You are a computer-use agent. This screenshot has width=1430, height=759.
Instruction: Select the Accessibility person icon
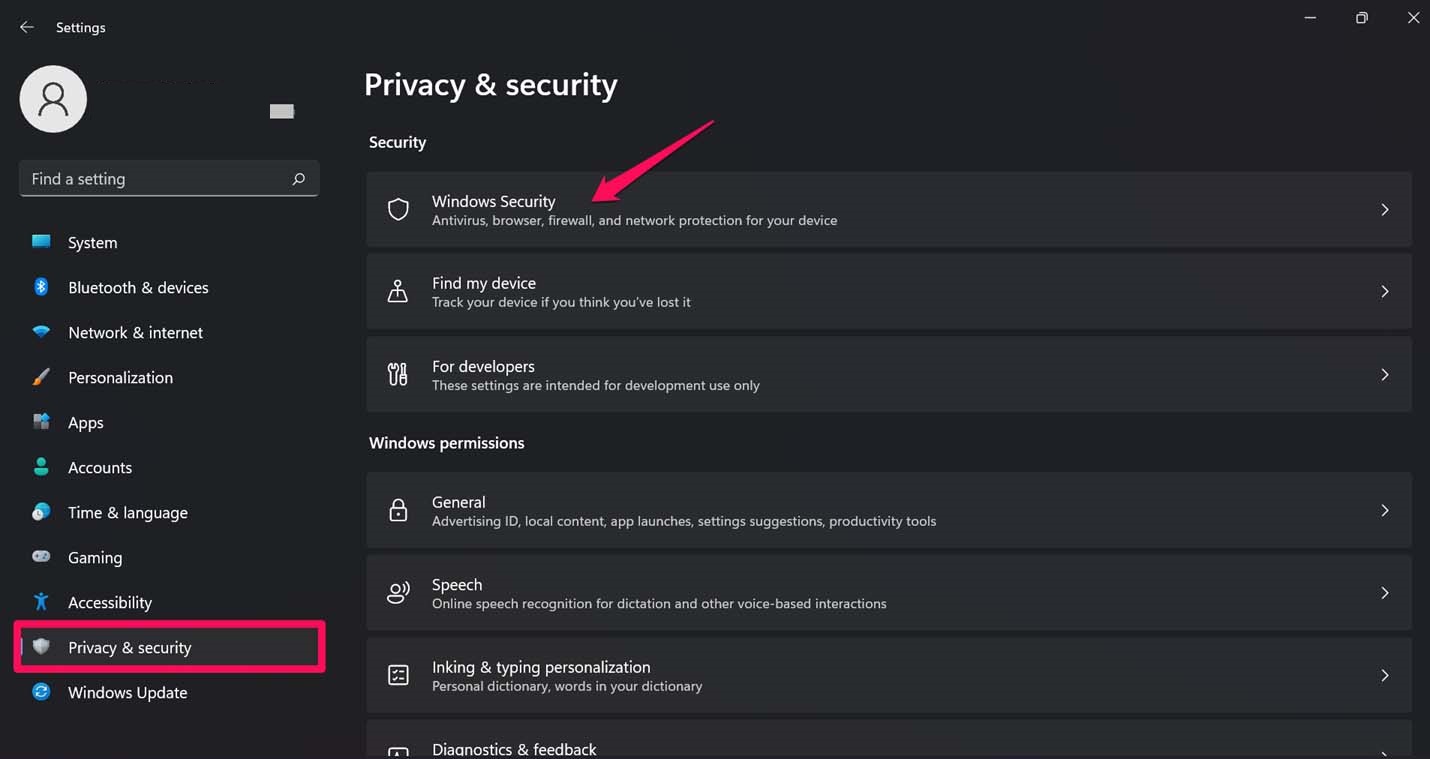(41, 602)
